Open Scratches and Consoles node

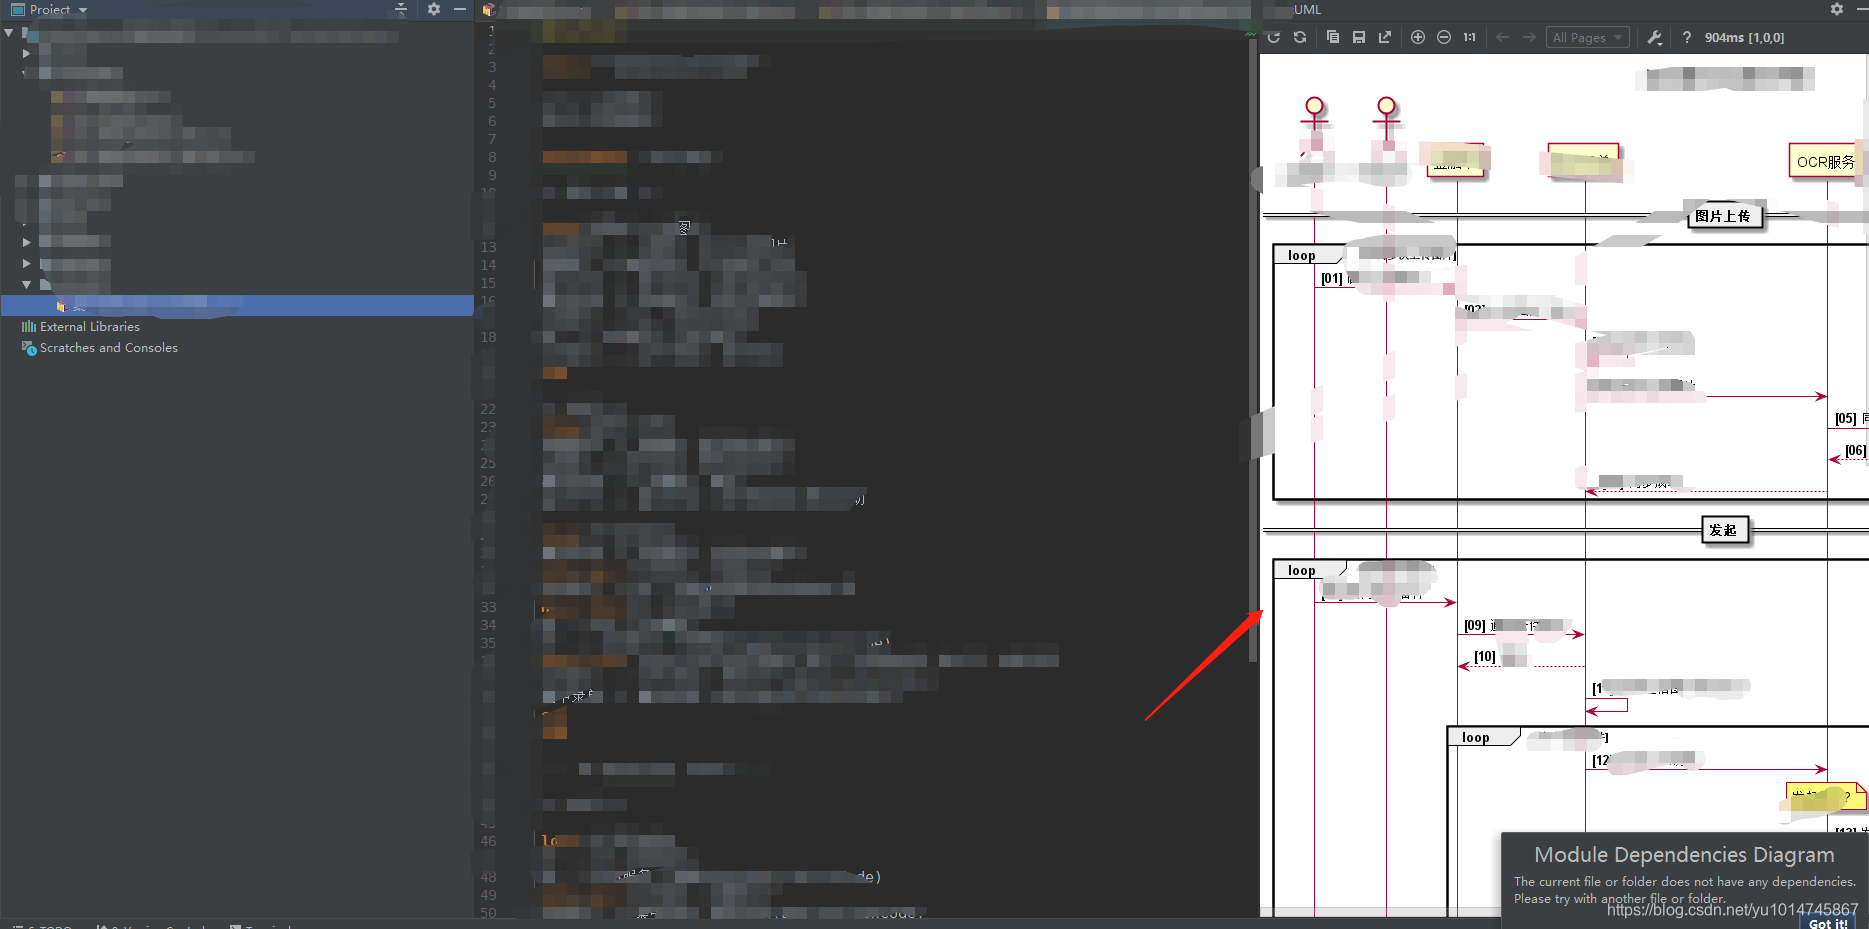coord(100,347)
